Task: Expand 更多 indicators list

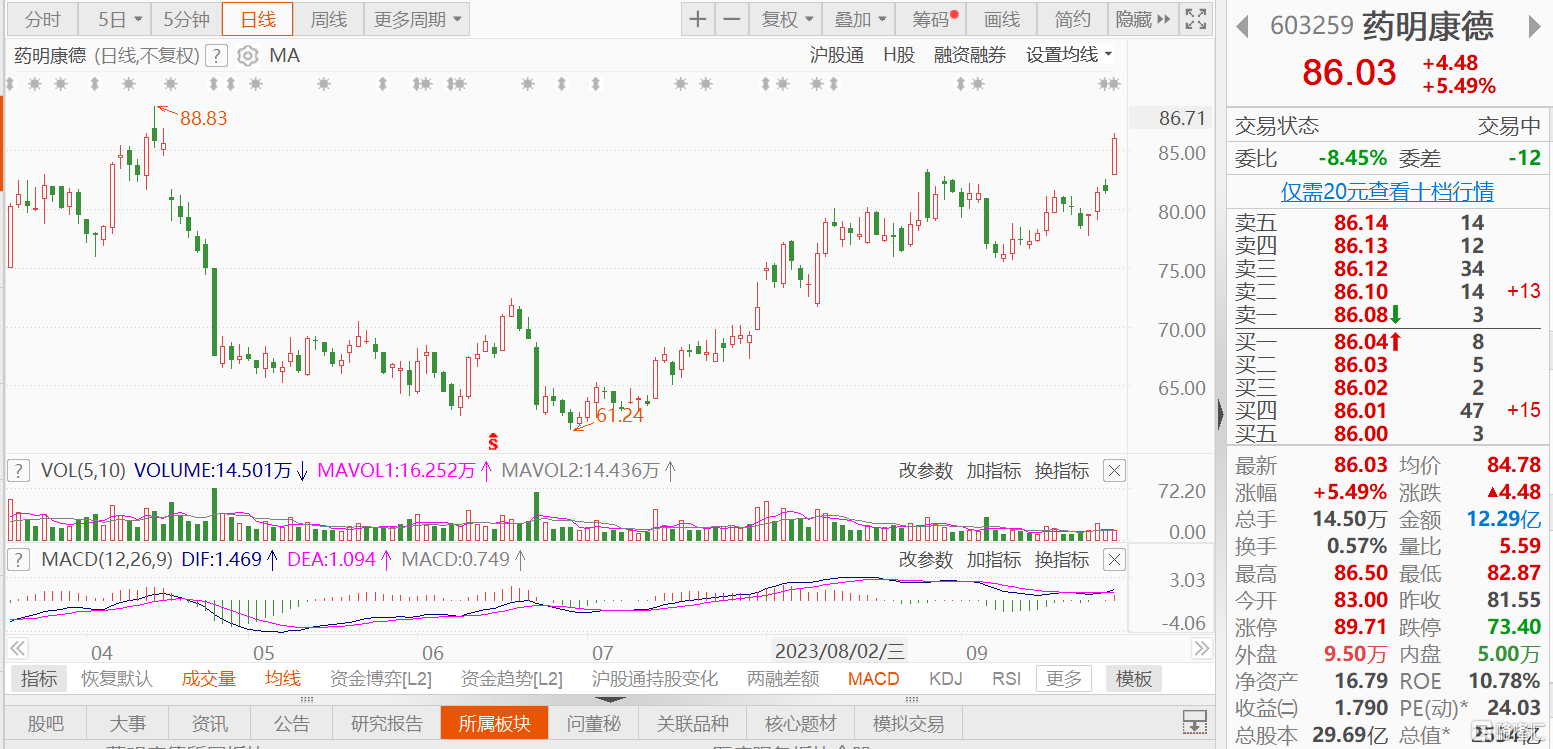Action: (1064, 679)
